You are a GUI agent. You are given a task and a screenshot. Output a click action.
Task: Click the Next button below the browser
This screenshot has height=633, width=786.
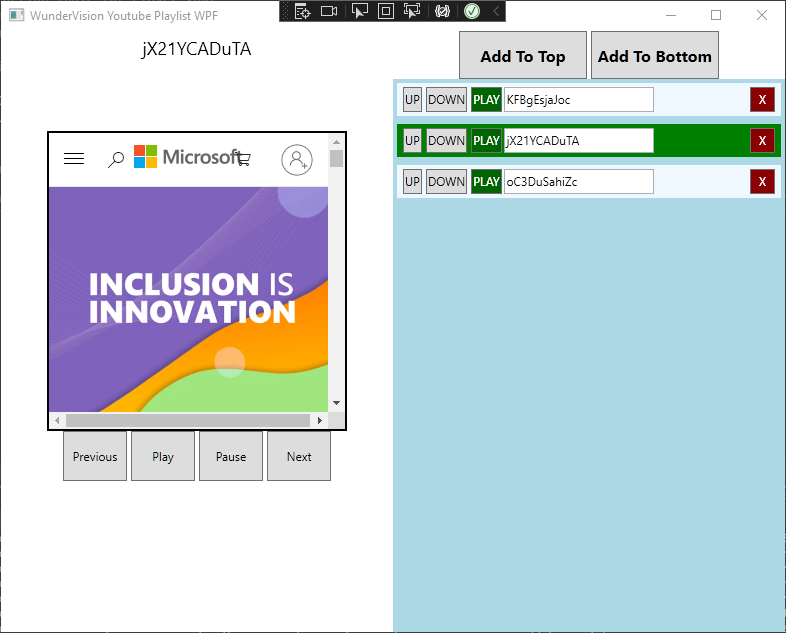pos(299,456)
